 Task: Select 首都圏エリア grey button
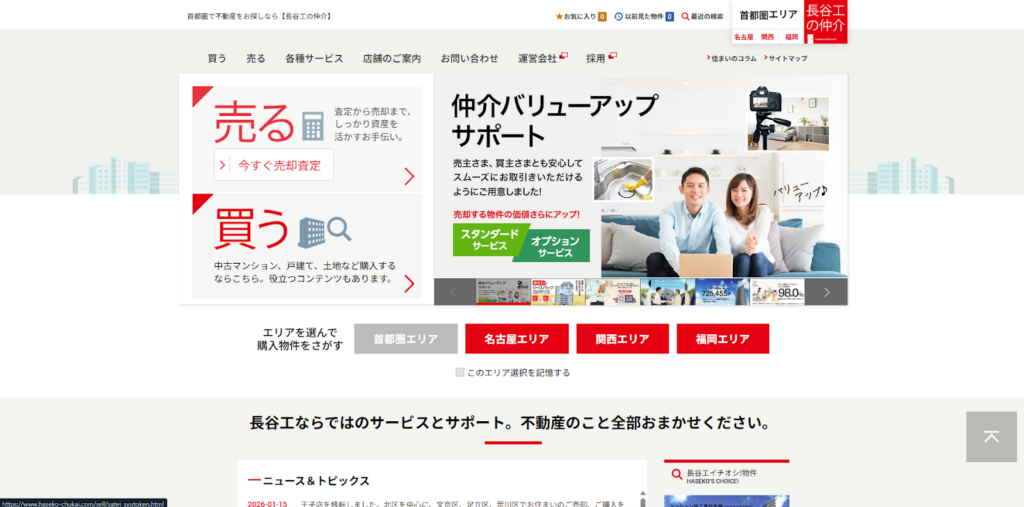[x=406, y=339]
